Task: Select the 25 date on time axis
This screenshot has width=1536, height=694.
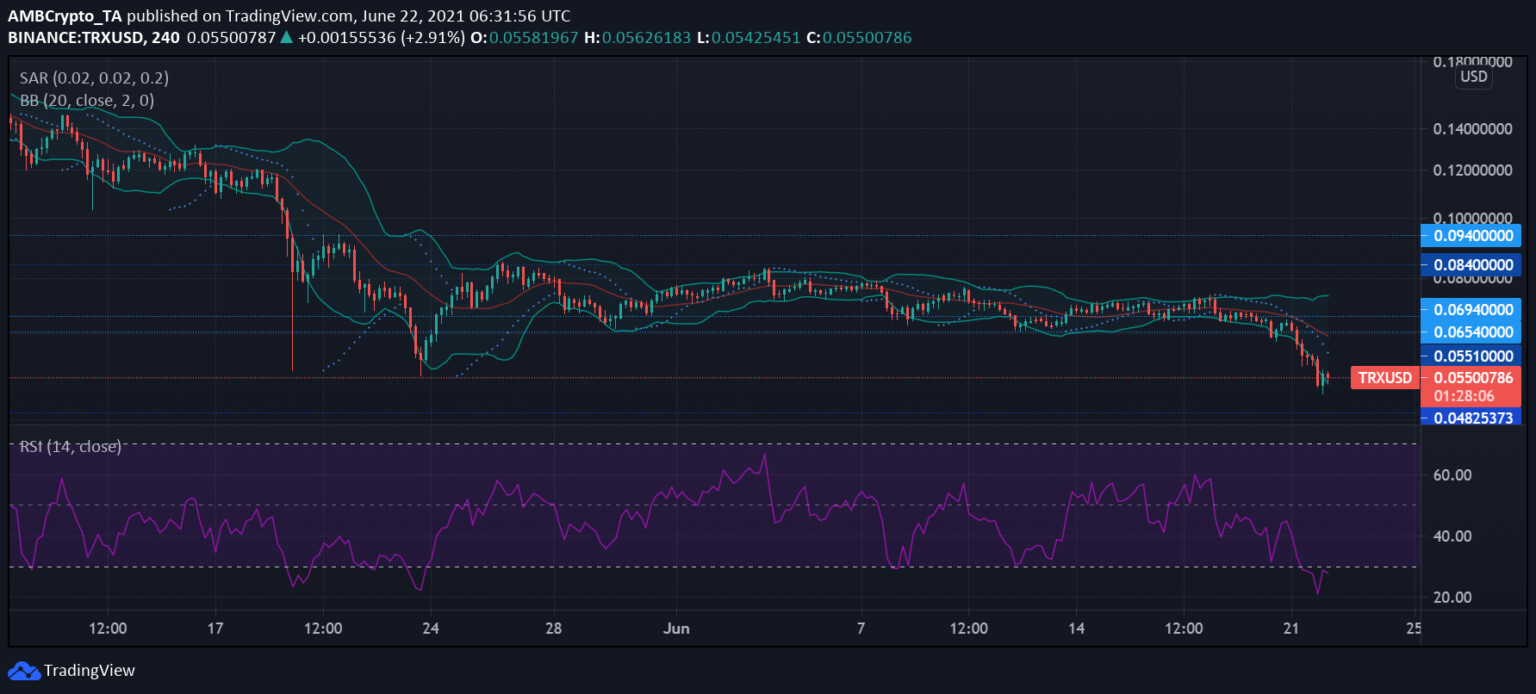Action: point(1414,629)
